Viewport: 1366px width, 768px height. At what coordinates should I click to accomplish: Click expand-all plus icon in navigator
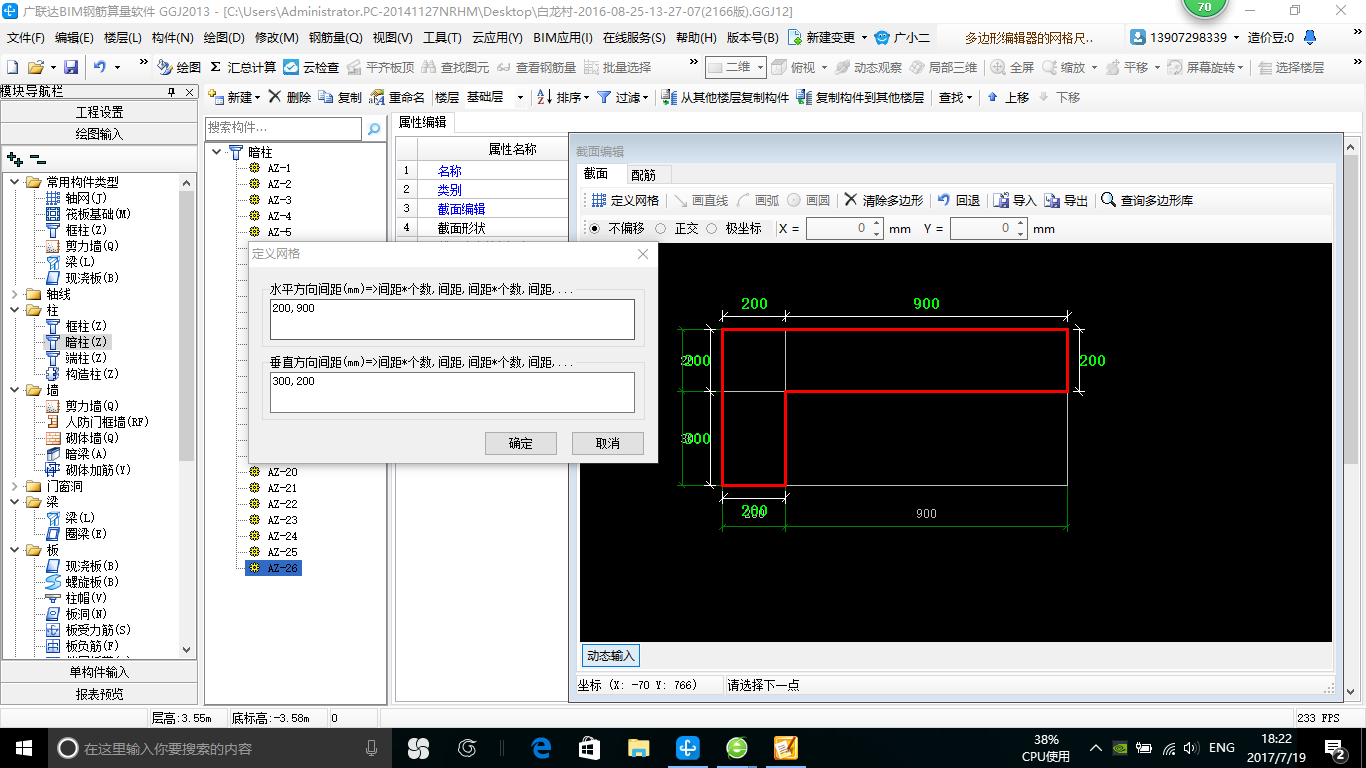coord(14,158)
